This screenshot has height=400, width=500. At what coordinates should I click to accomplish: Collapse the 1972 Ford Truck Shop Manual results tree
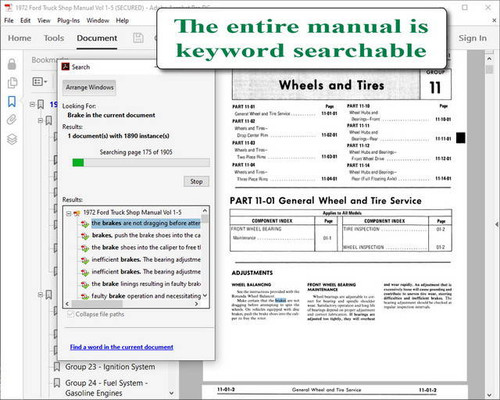69,213
